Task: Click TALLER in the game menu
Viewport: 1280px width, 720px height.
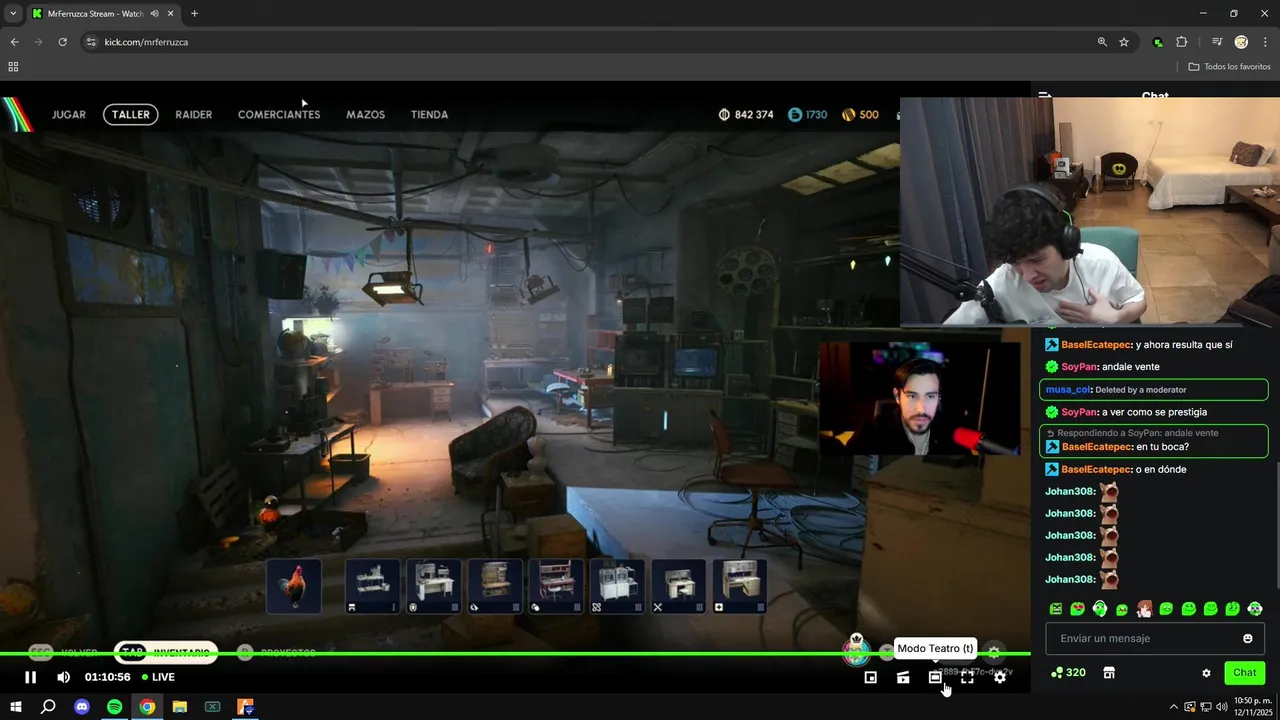Action: click(x=131, y=115)
